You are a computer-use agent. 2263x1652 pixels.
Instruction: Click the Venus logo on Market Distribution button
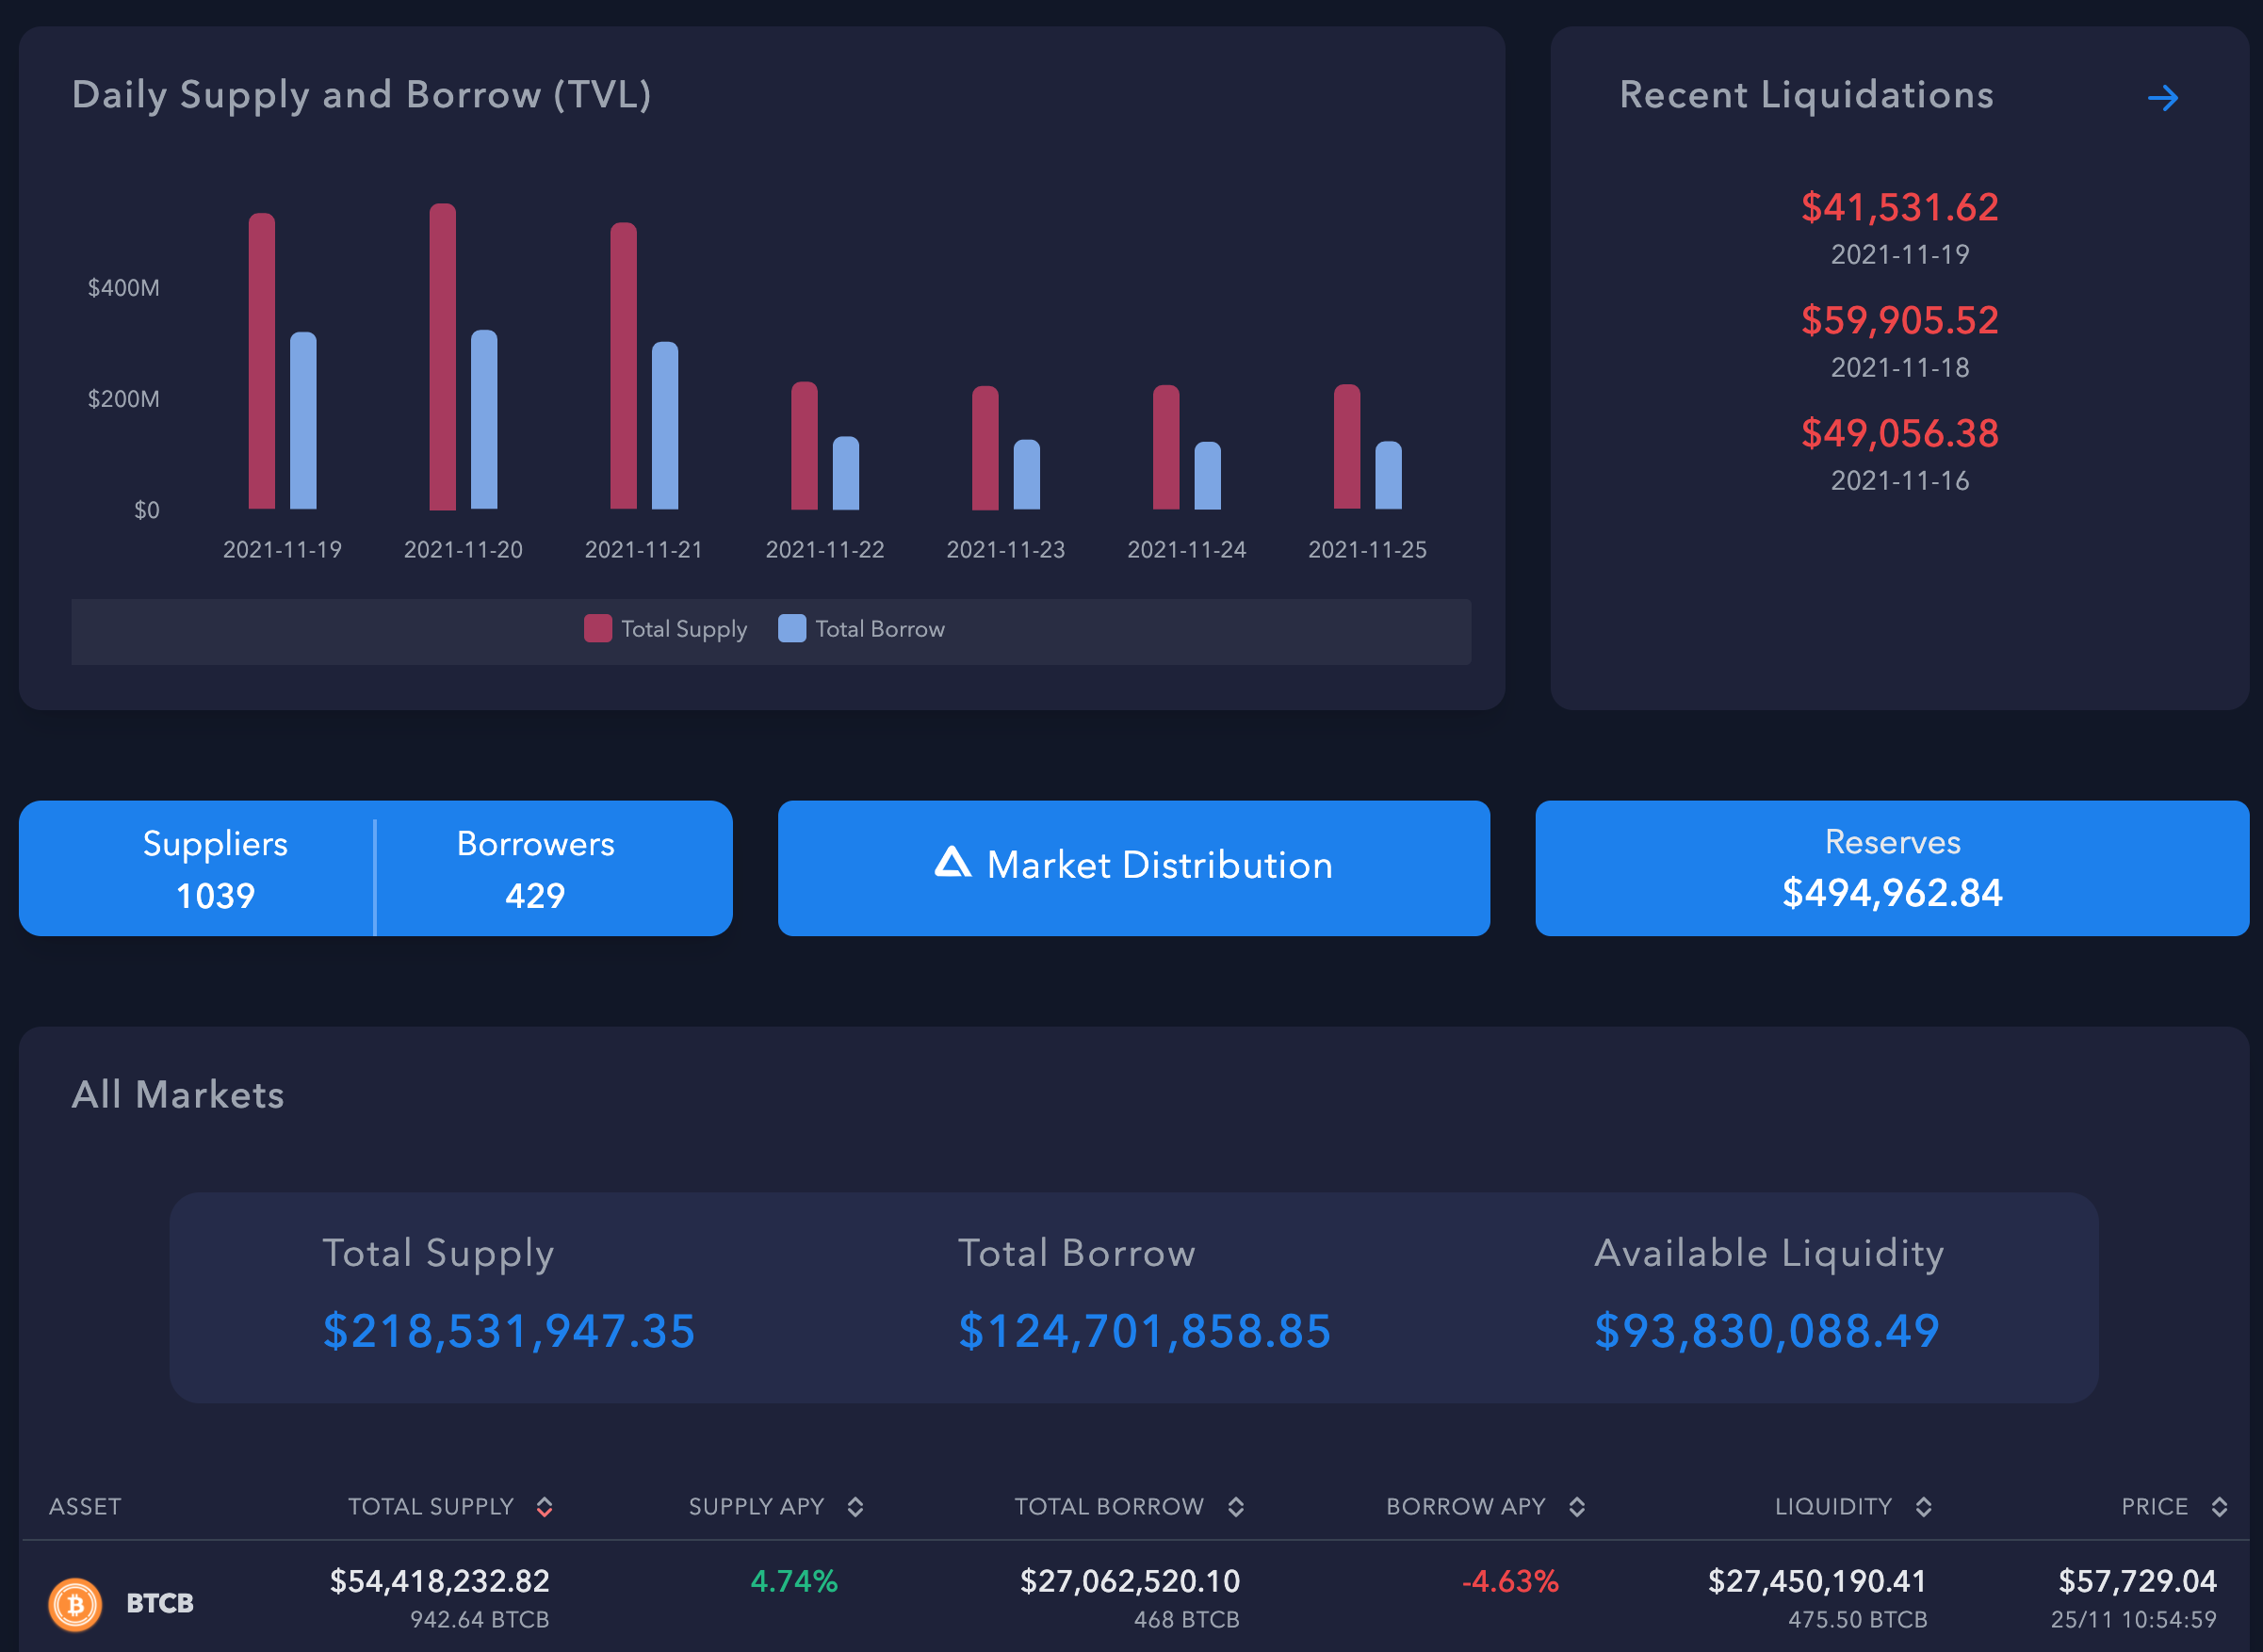click(953, 864)
